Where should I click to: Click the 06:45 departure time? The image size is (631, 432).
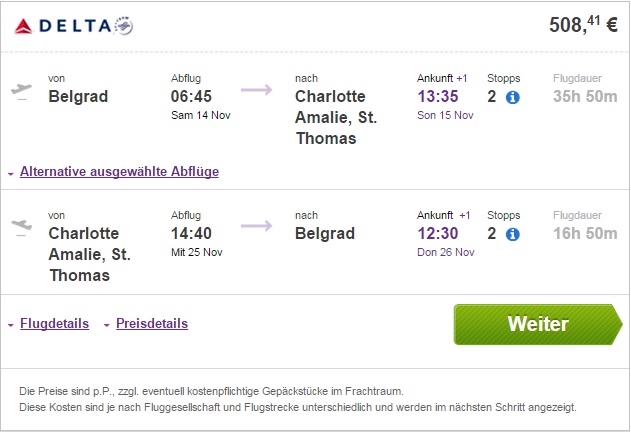tap(192, 97)
